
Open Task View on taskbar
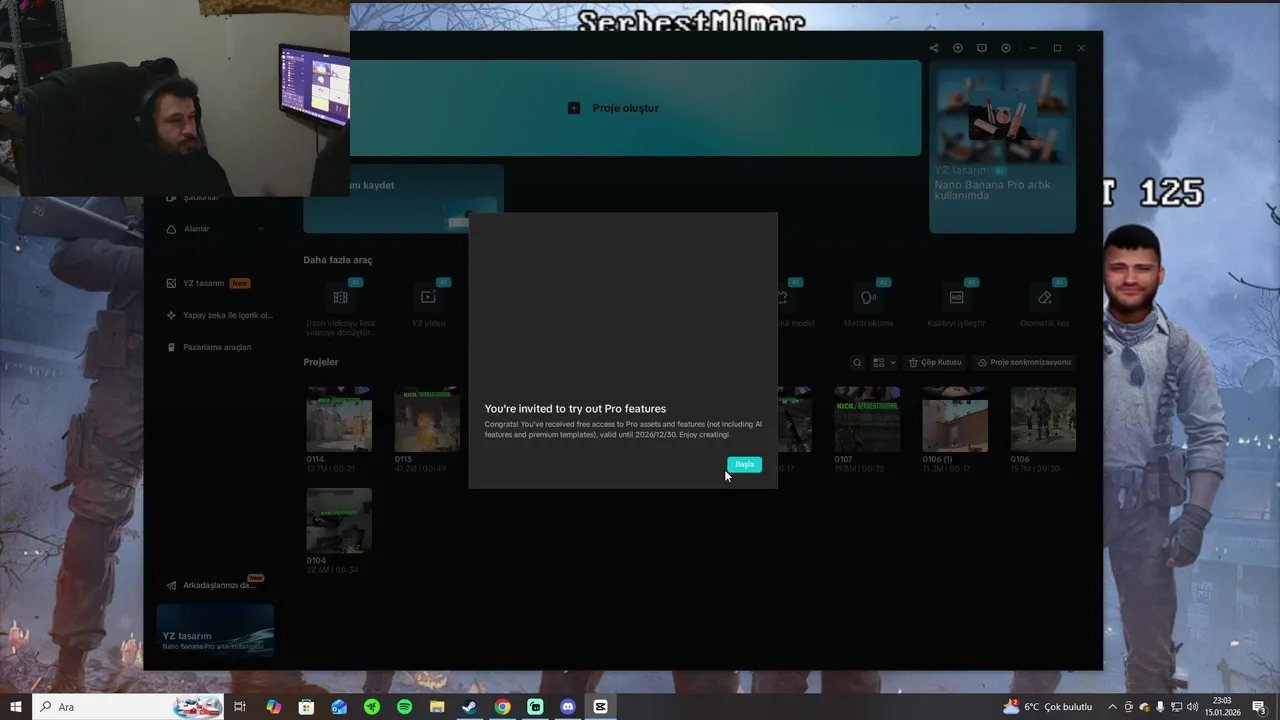click(240, 707)
